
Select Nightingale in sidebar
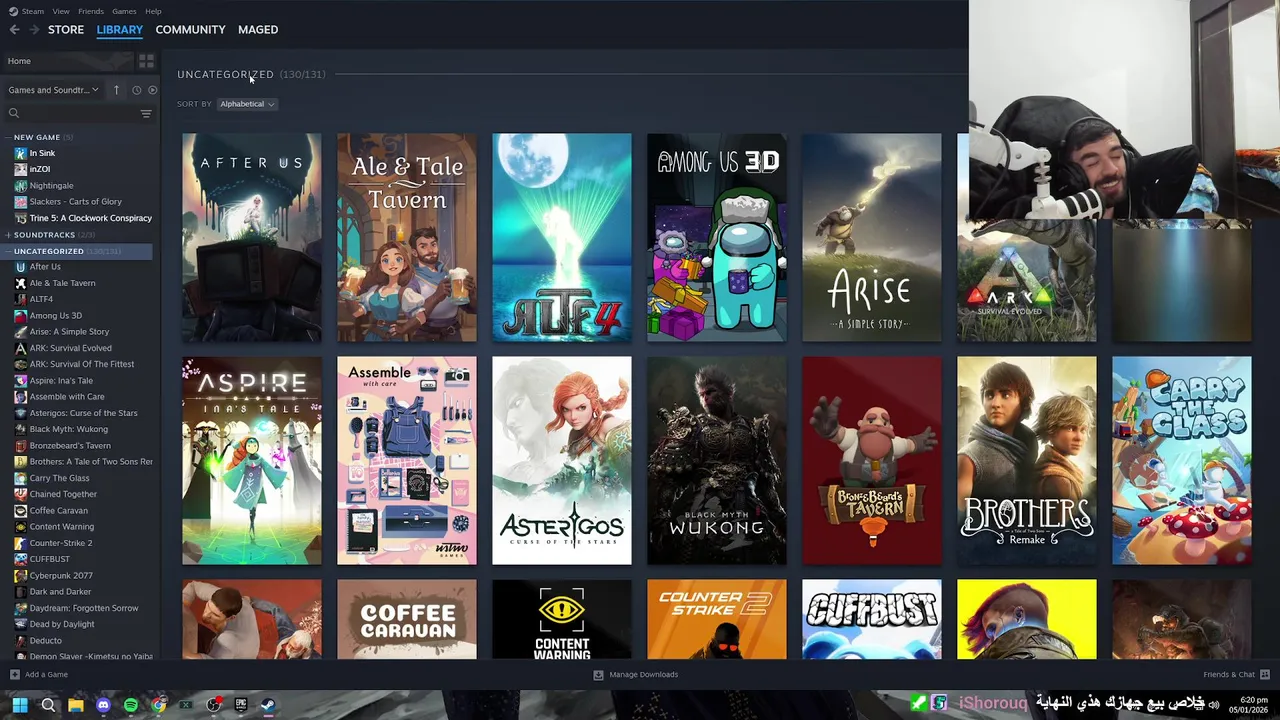coord(51,186)
